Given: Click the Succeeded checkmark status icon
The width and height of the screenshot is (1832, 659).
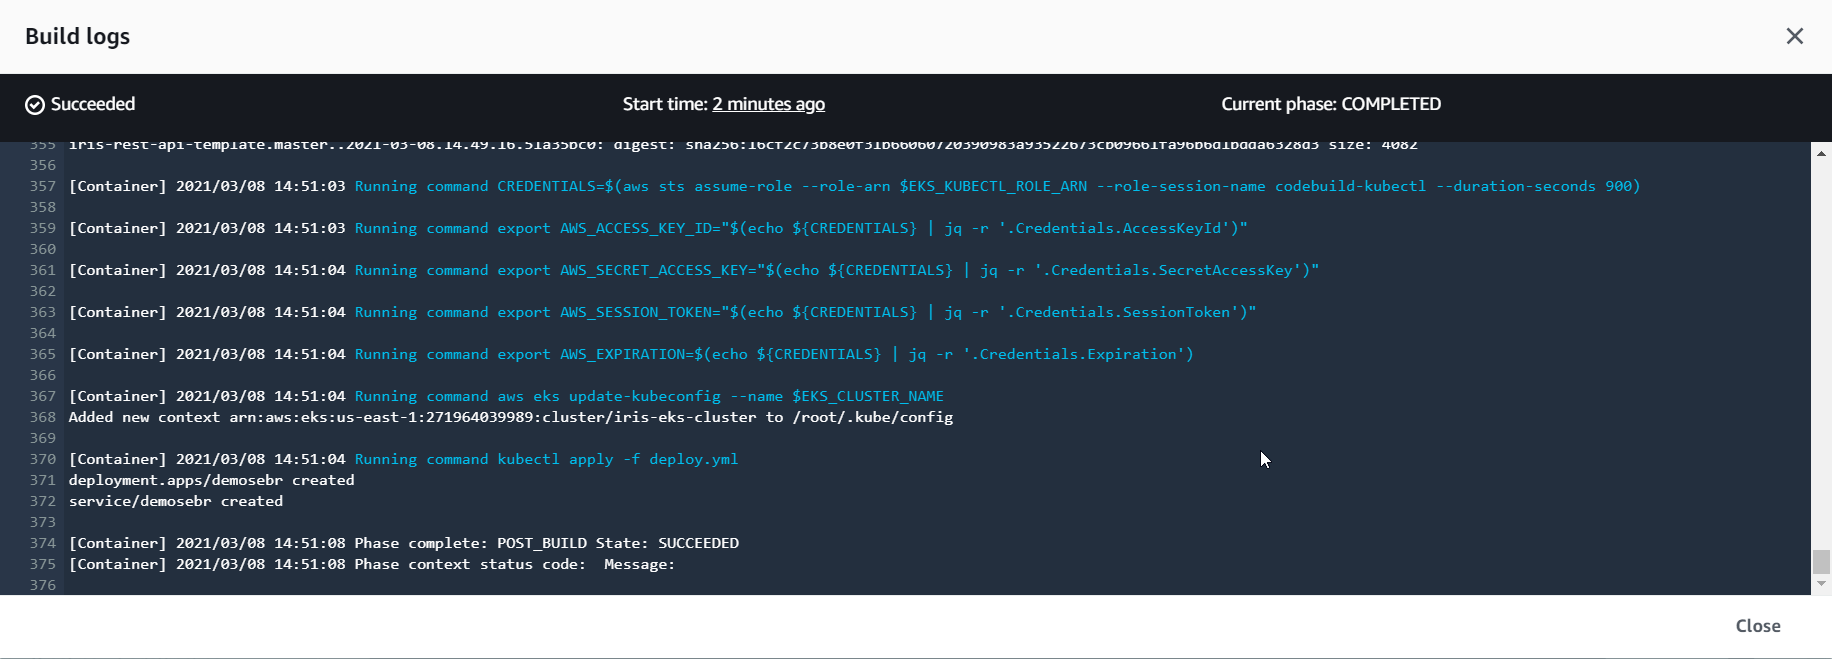Looking at the screenshot, I should (x=35, y=105).
